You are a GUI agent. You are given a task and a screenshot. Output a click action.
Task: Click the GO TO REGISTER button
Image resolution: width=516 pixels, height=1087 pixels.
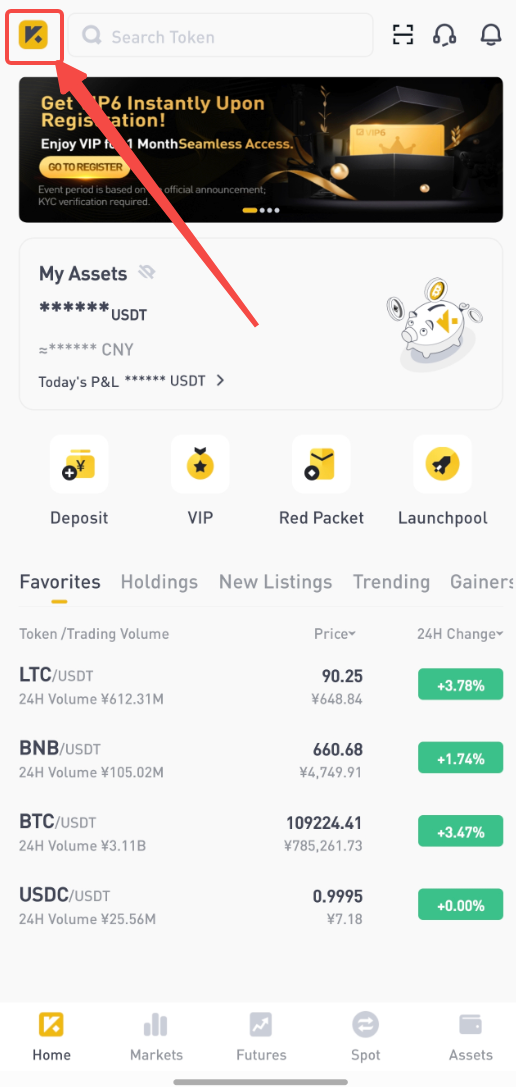85,167
